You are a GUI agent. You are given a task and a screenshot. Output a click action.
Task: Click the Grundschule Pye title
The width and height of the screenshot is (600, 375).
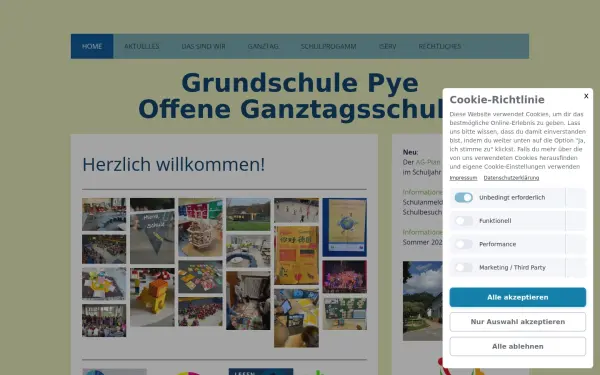click(300, 83)
